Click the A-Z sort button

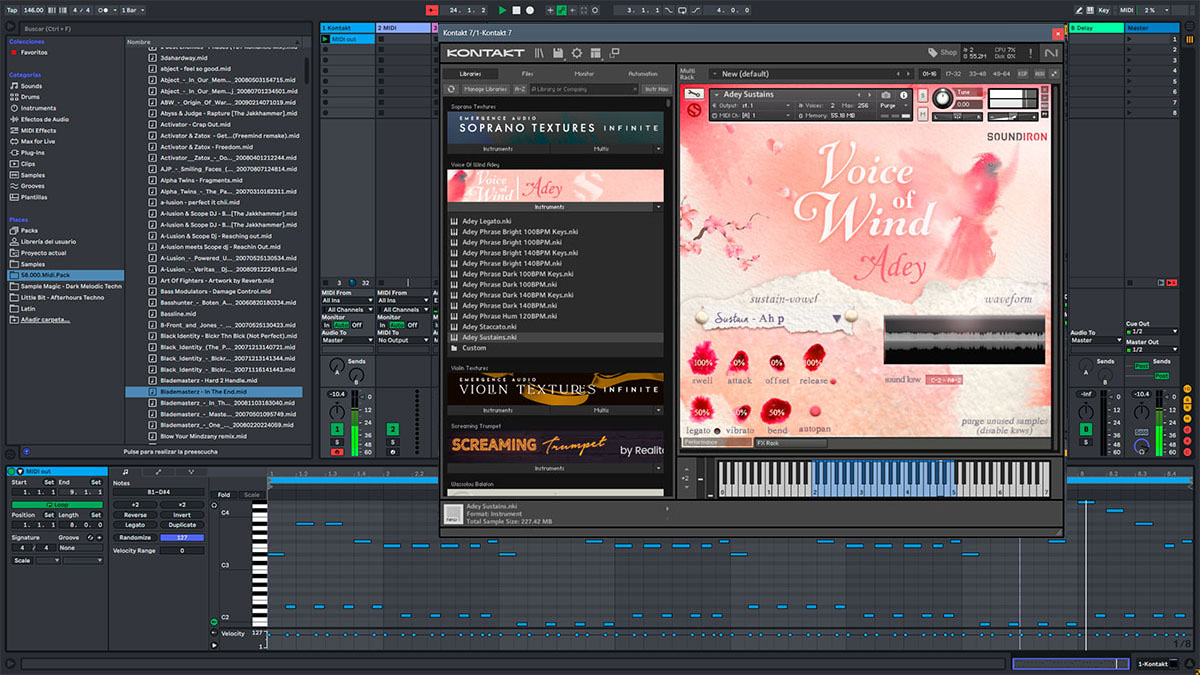click(x=520, y=89)
